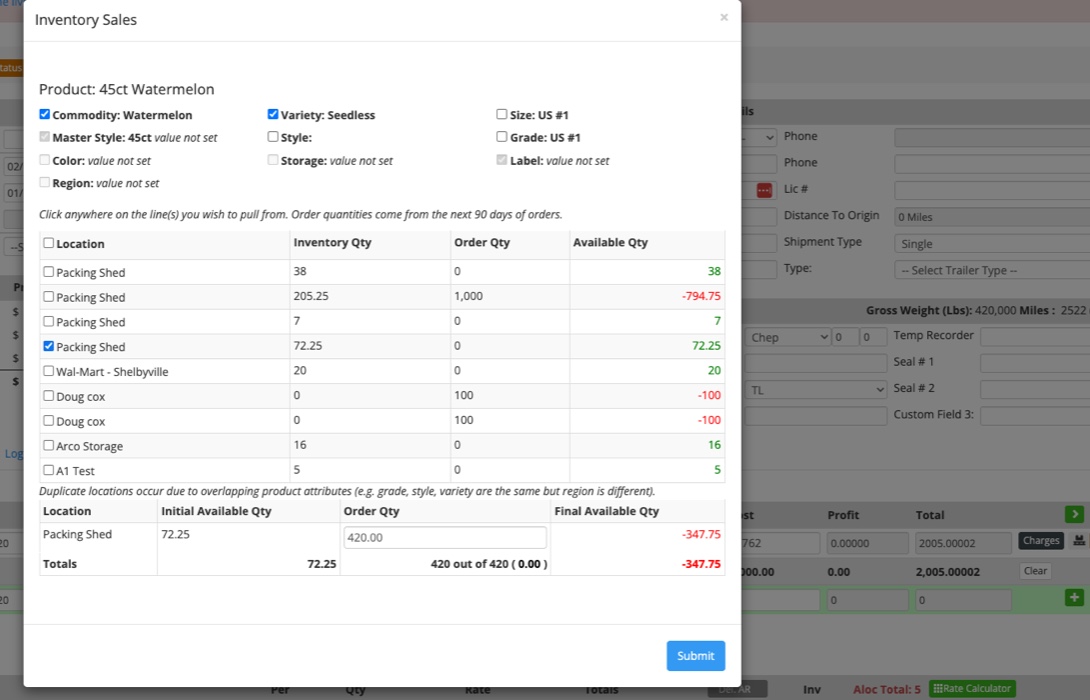Enable the Size: US #1 filter
This screenshot has height=700, width=1090.
502,115
